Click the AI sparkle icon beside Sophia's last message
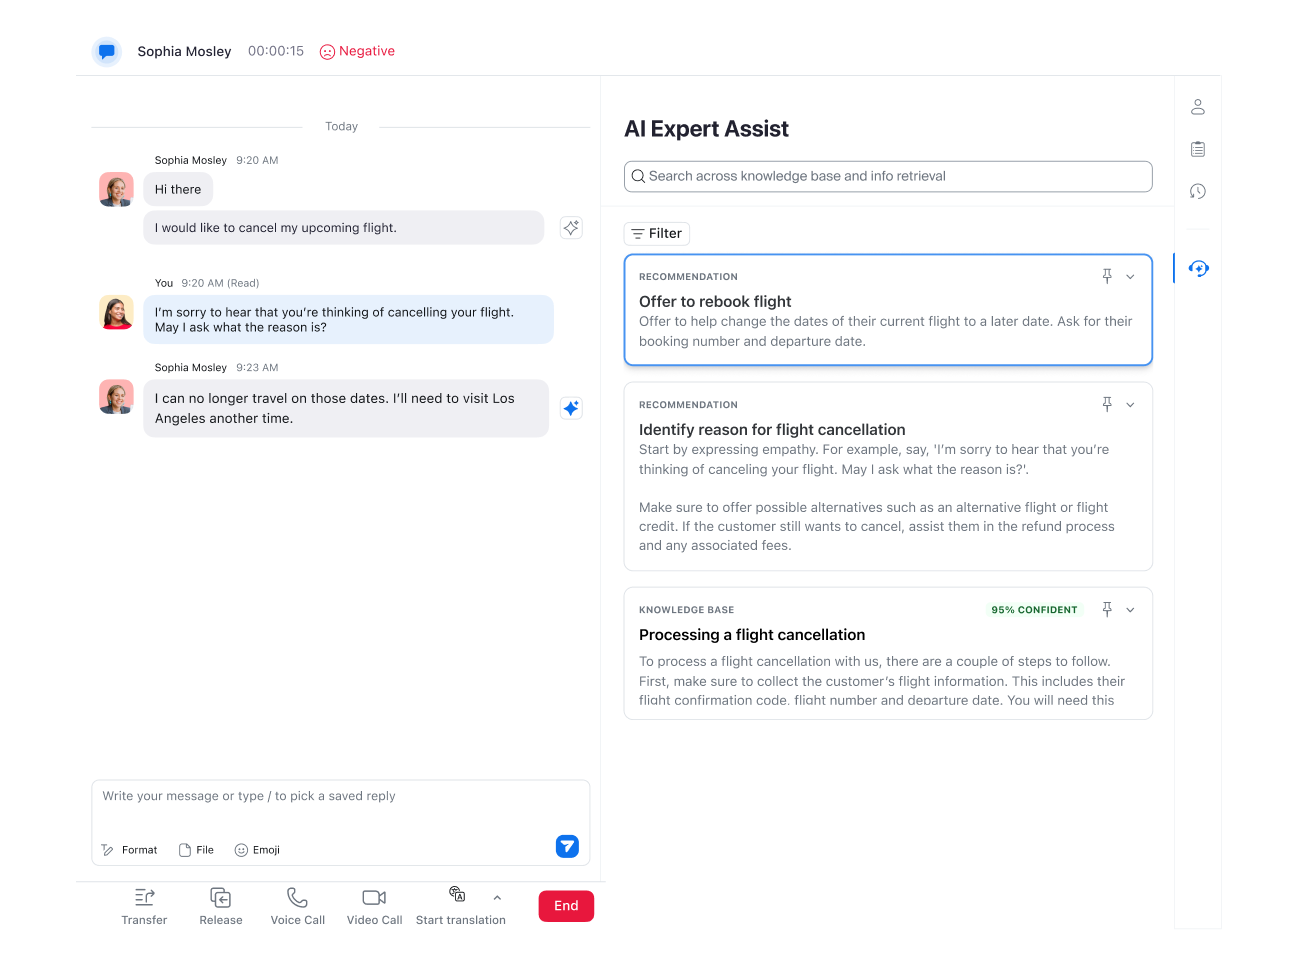This screenshot has height=960, width=1296. coord(571,408)
